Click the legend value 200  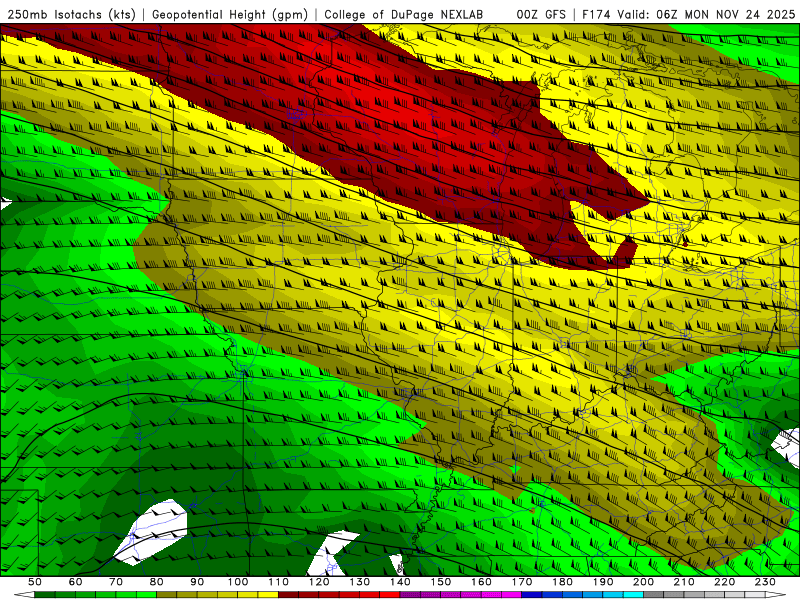tap(643, 582)
